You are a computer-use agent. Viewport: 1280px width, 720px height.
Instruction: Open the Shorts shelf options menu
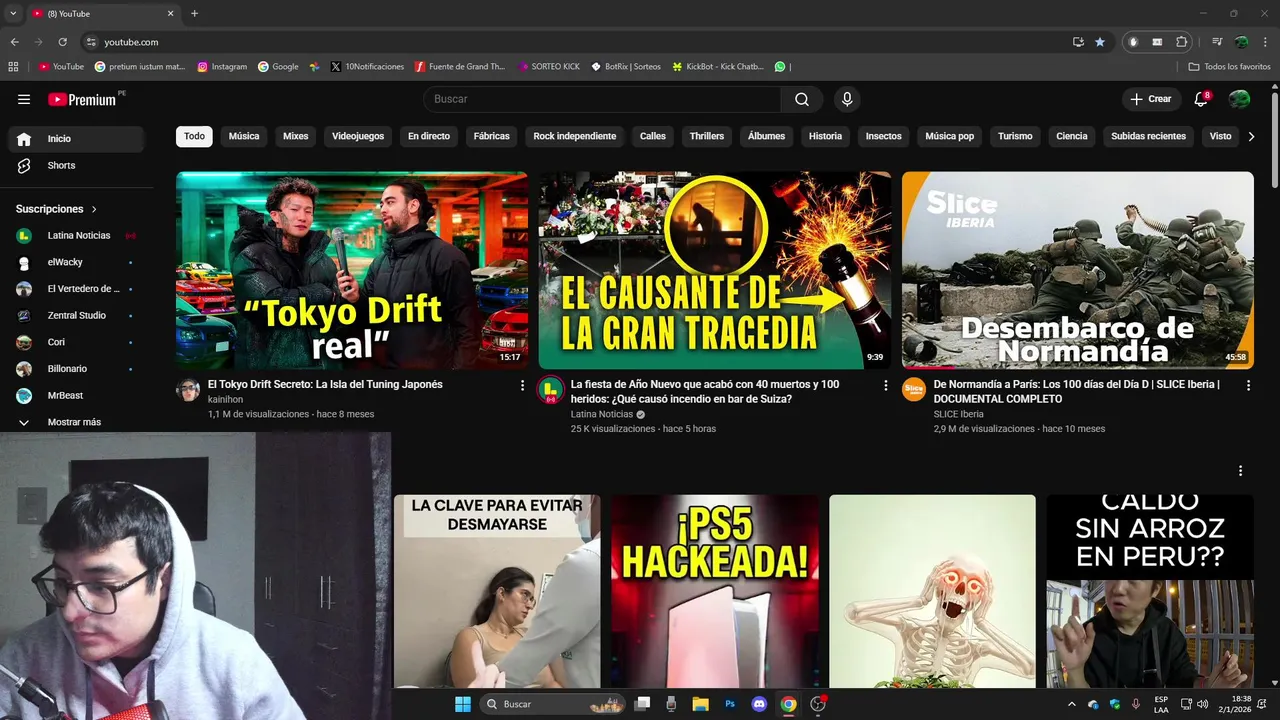click(x=1240, y=471)
